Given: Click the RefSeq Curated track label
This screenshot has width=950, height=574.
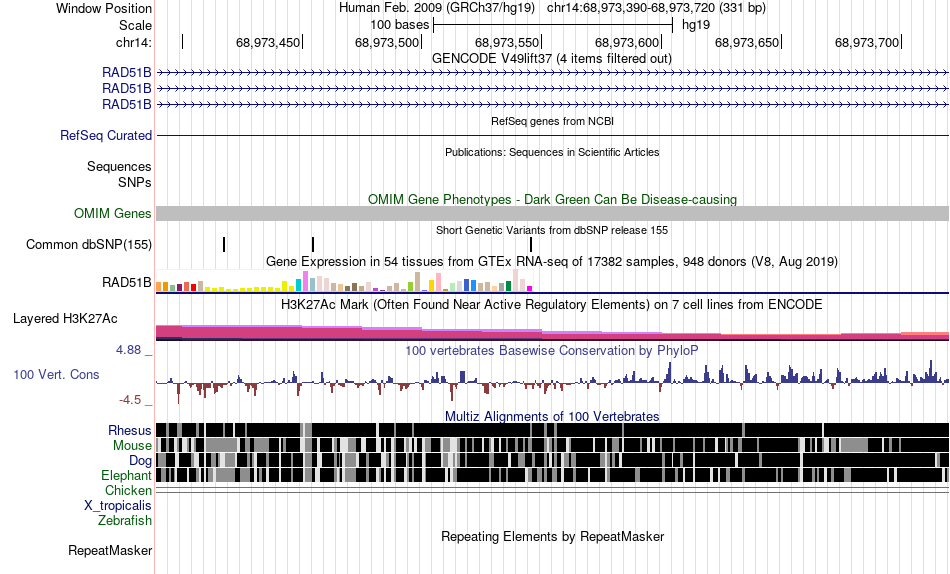Looking at the screenshot, I should coord(106,135).
